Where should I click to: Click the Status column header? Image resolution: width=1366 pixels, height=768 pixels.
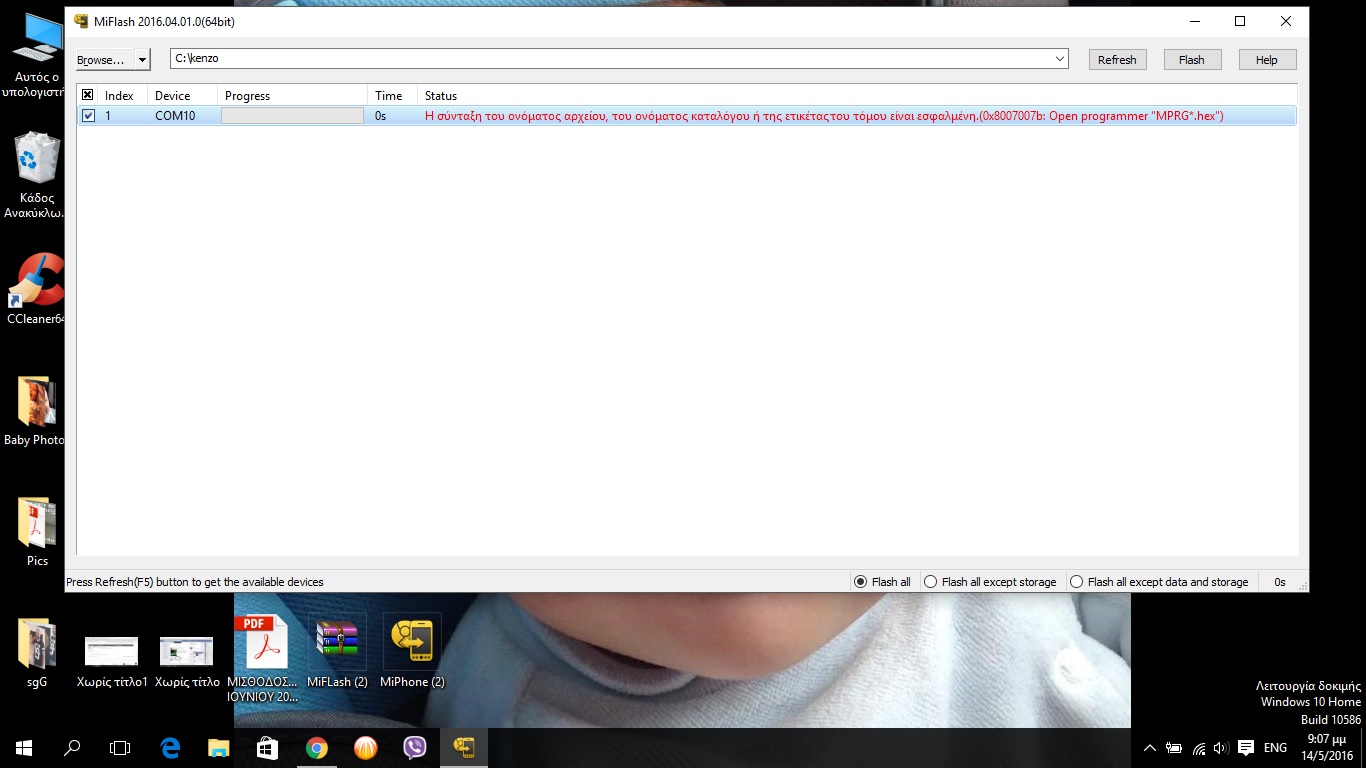pyautogui.click(x=441, y=96)
